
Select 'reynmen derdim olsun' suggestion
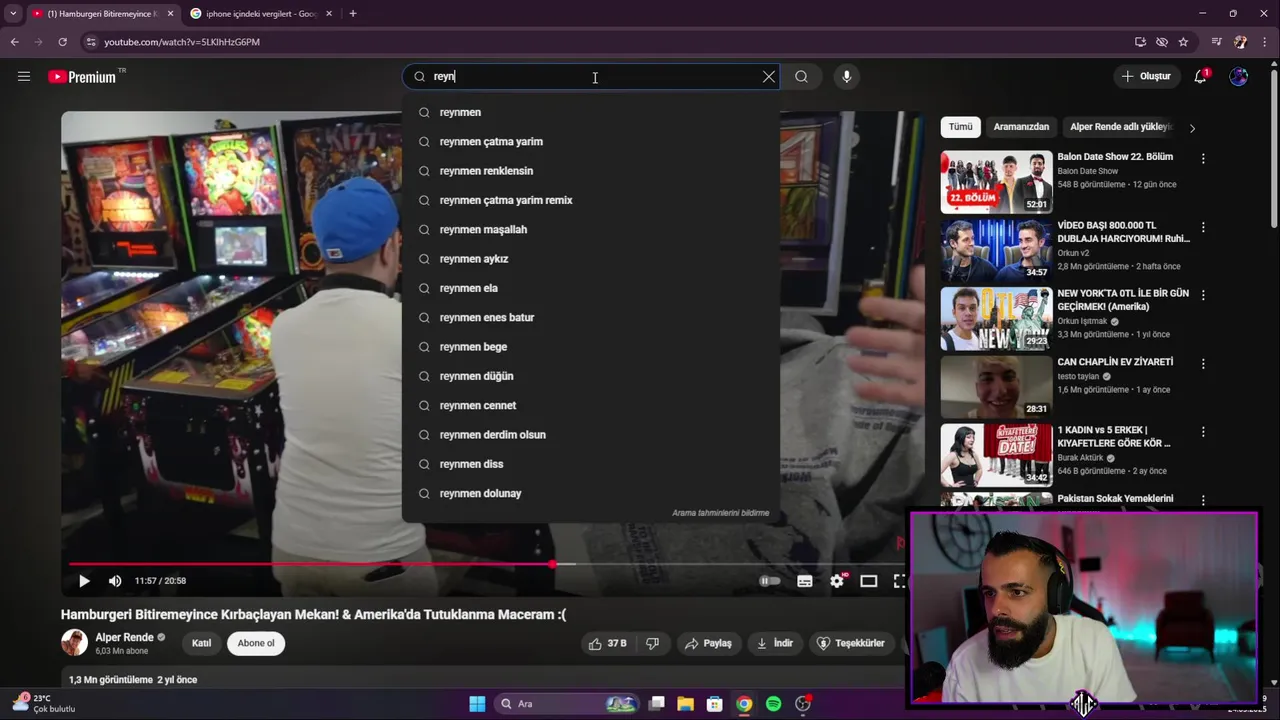click(590, 435)
